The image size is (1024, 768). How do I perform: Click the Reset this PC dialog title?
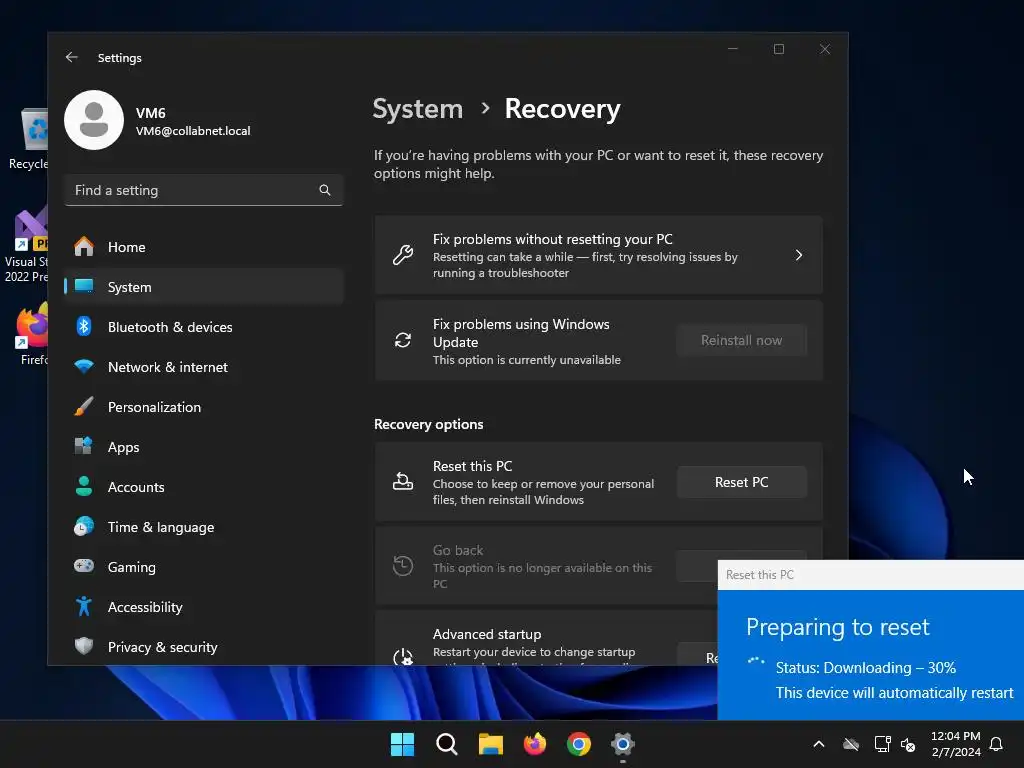(x=760, y=575)
